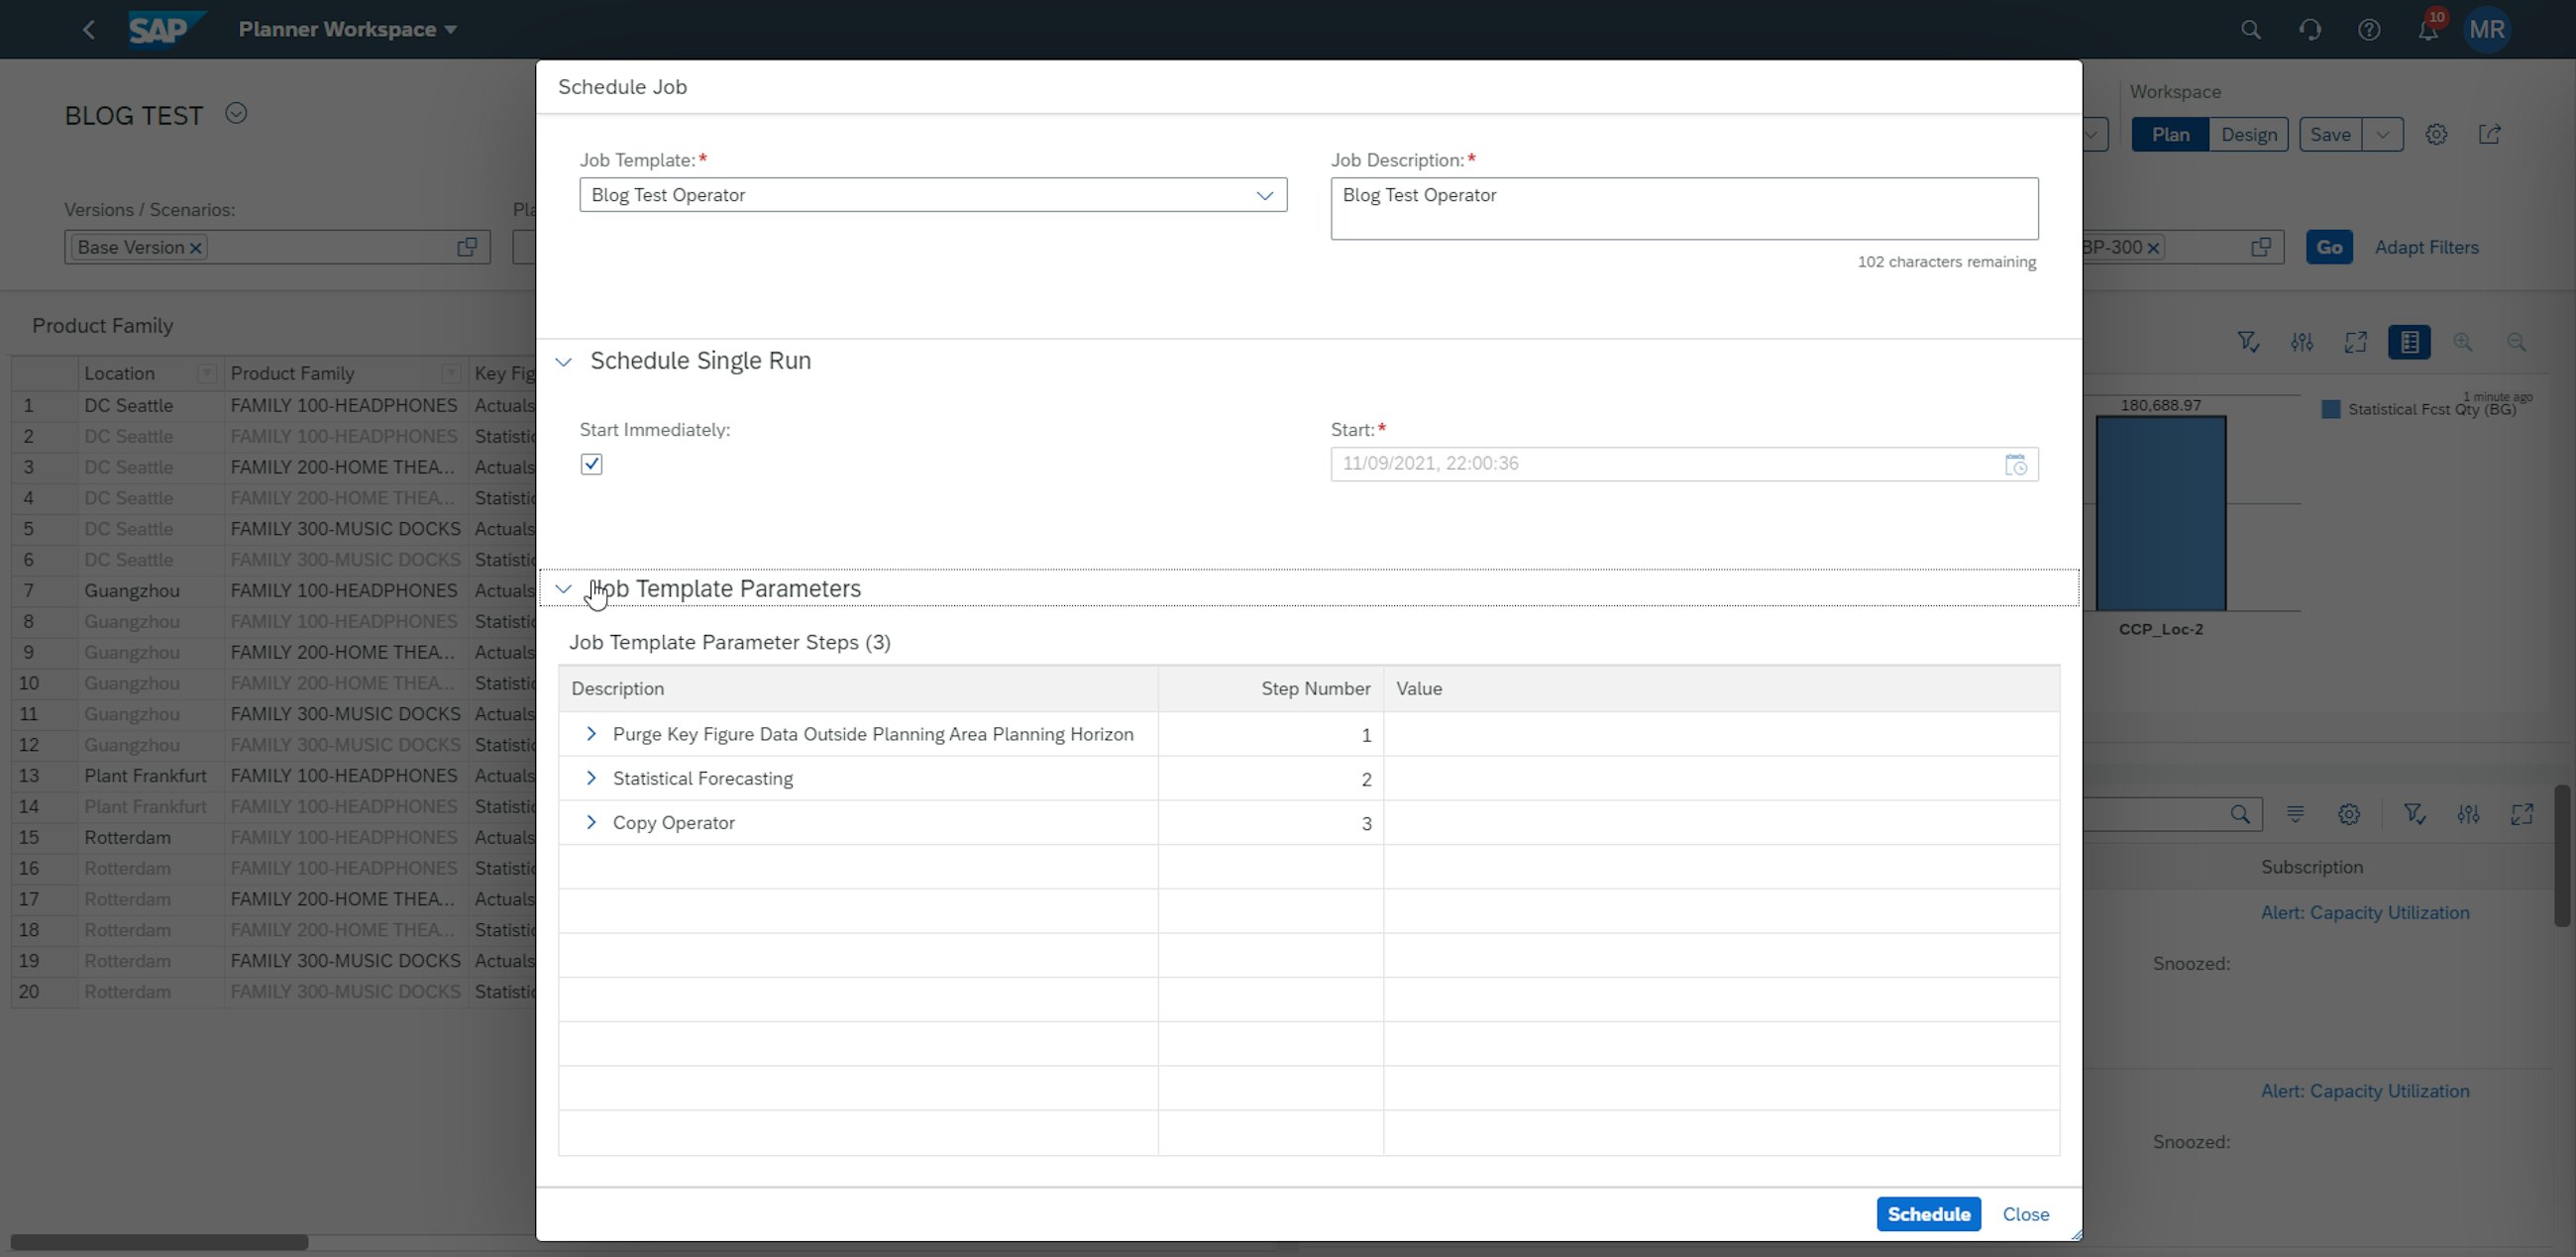Open the calendar picker for the Start field
This screenshot has height=1257, width=2576.
[x=2016, y=463]
